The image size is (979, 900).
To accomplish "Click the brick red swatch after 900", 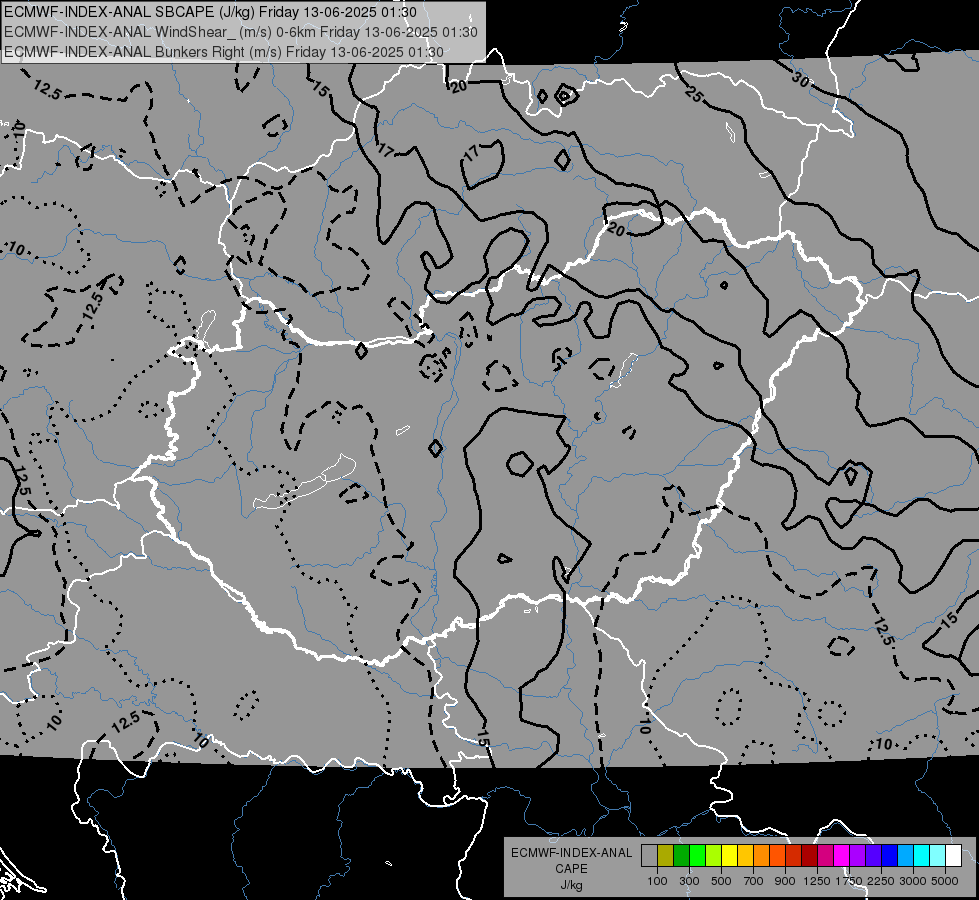I will [x=794, y=856].
